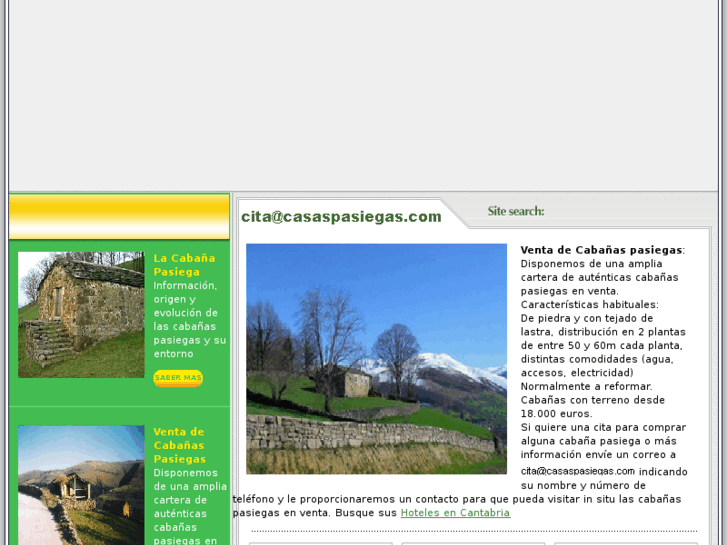Click the sidebar text 'Información, origen y'

tap(185, 292)
